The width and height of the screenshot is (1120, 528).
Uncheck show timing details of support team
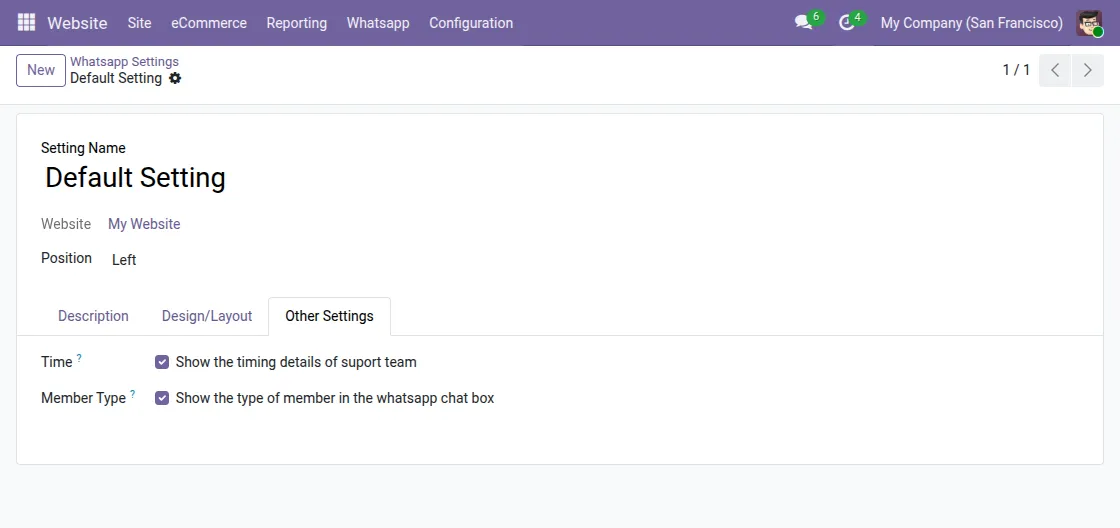(x=162, y=362)
